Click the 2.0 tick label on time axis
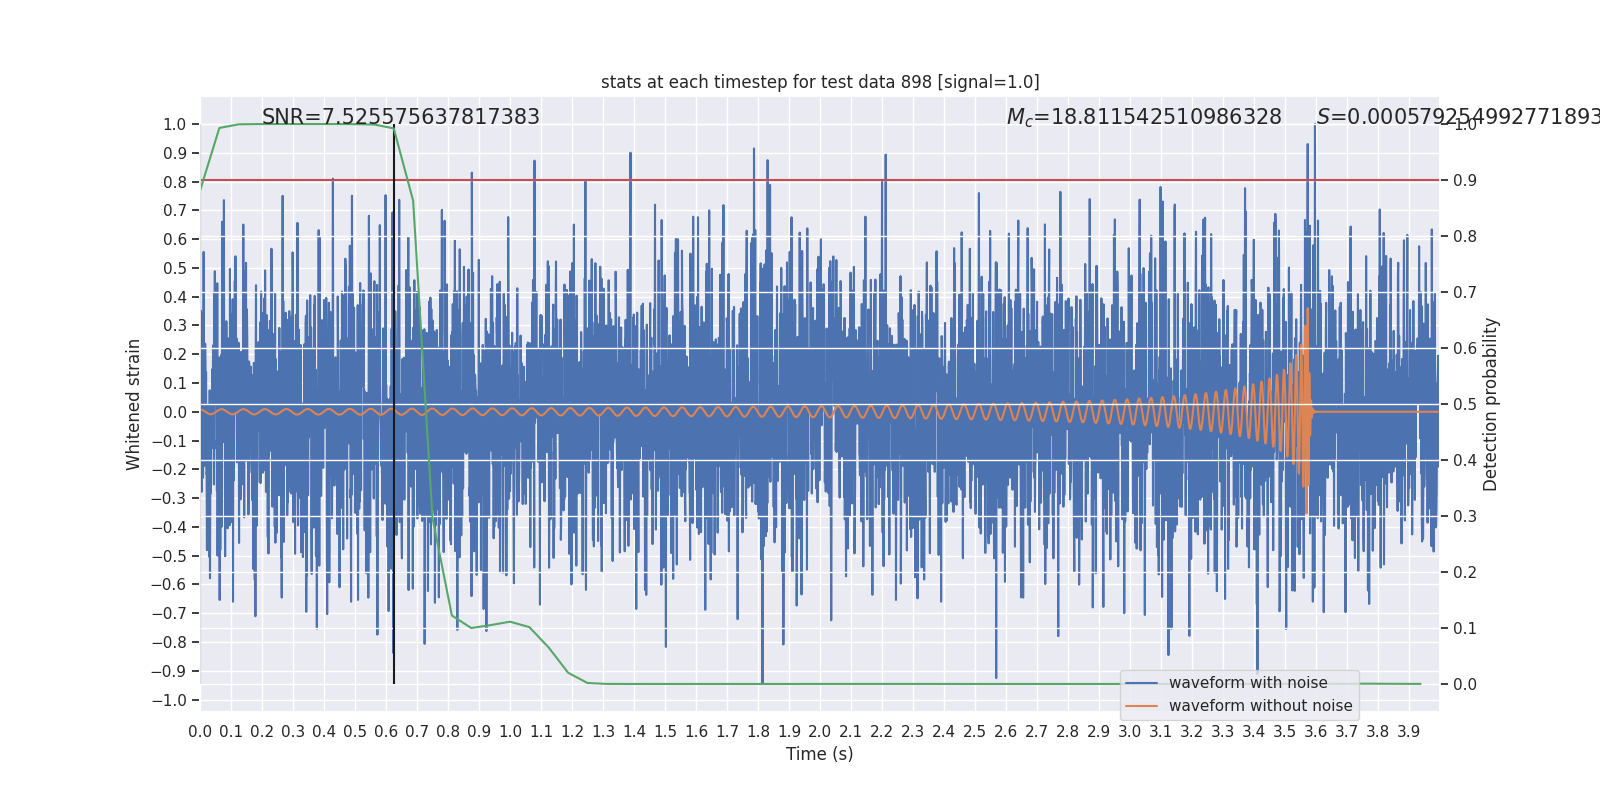Screen dimensions: 1600x800 point(820,732)
